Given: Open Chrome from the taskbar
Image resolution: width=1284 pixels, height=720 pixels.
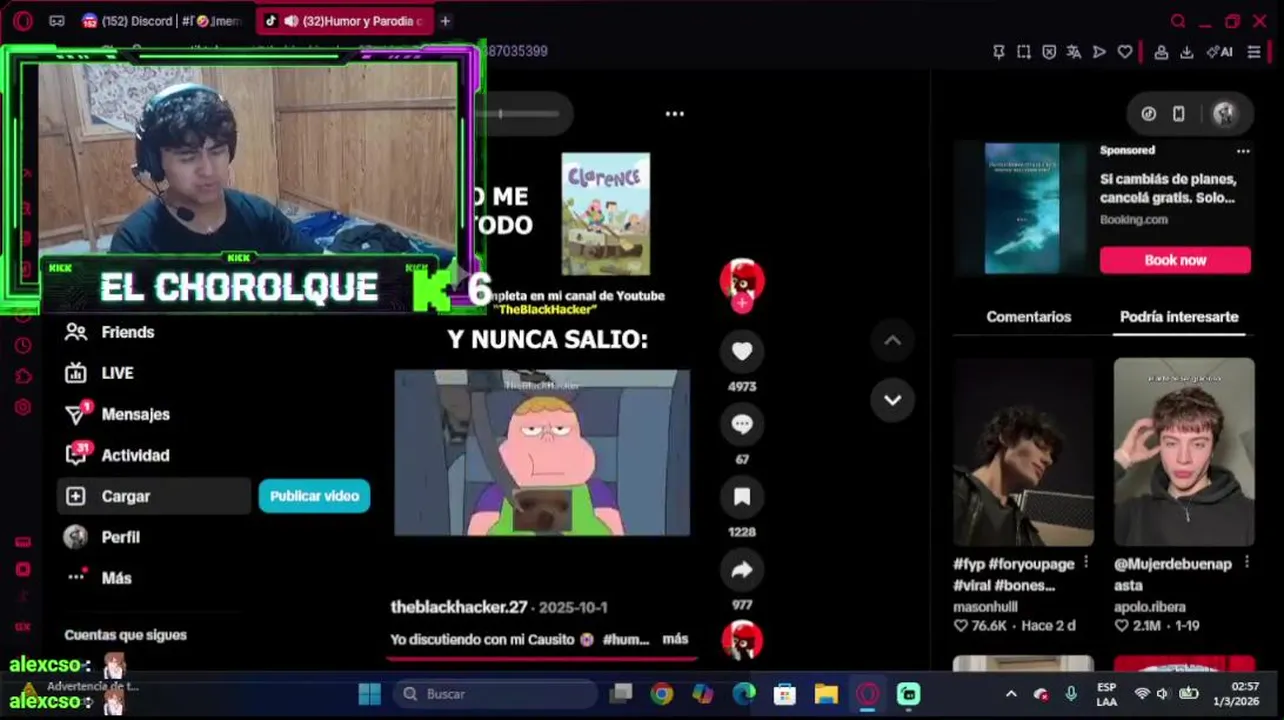Looking at the screenshot, I should tap(661, 694).
